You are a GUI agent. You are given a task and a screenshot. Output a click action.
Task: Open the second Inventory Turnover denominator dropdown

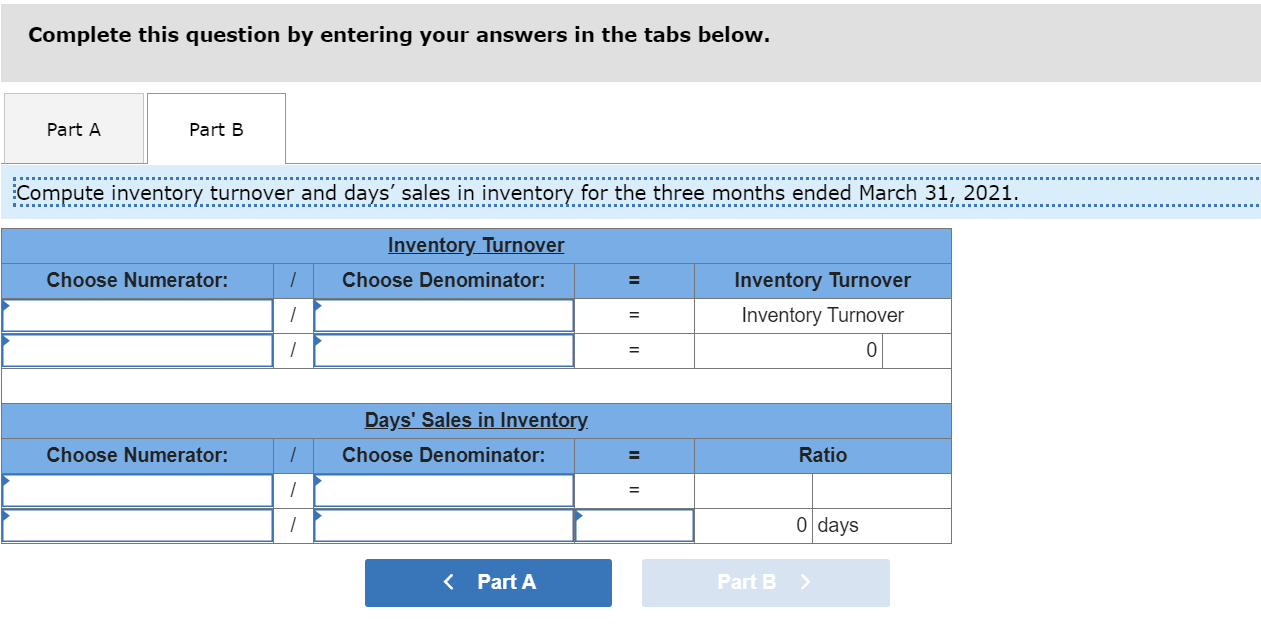pos(444,350)
